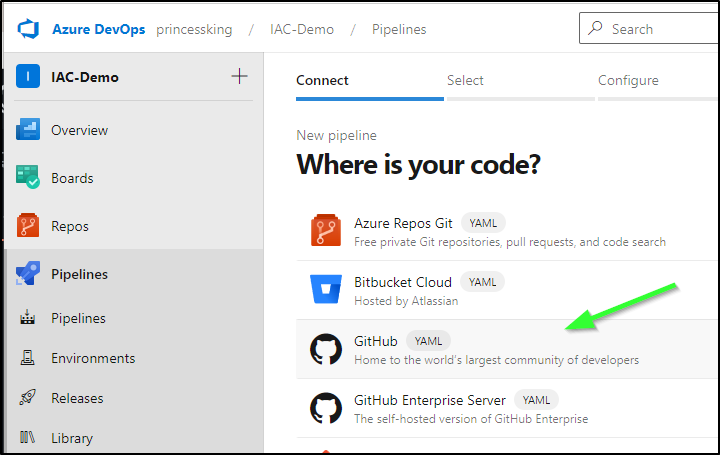
Task: Click the Pipelines sub-item icon
Action: click(x=28, y=317)
